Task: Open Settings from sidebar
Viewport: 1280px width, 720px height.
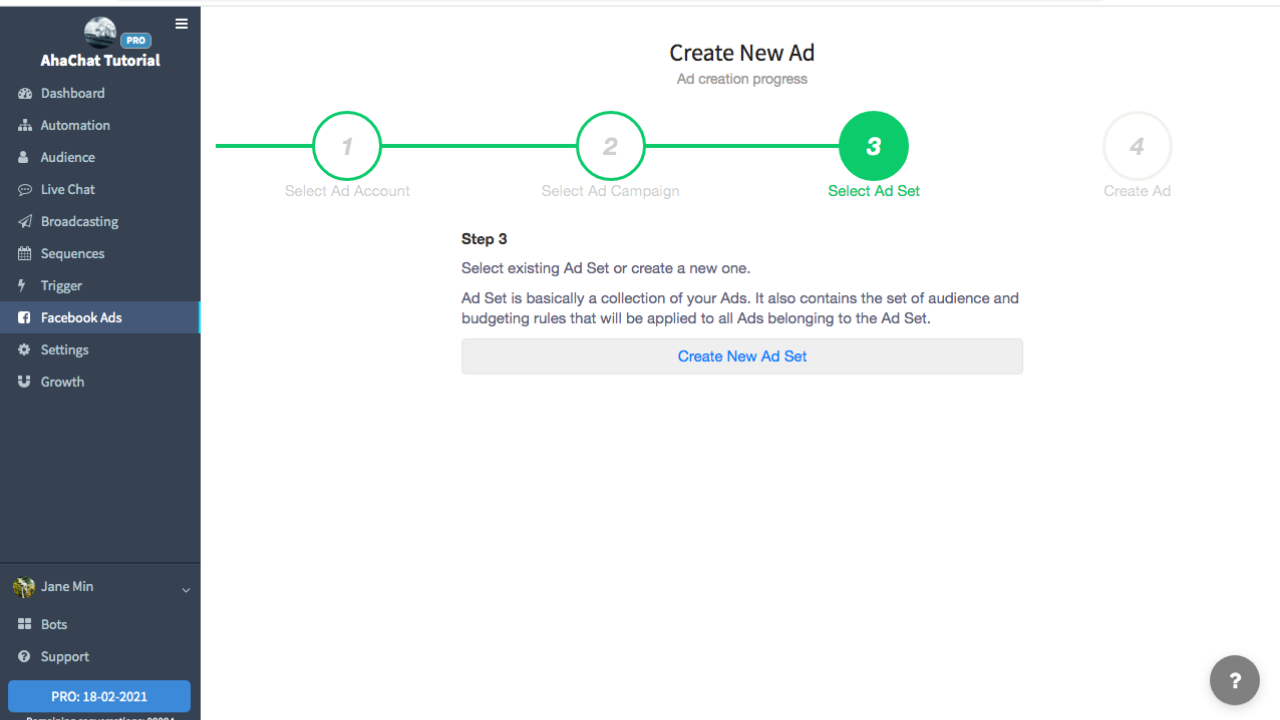Action: click(100, 349)
